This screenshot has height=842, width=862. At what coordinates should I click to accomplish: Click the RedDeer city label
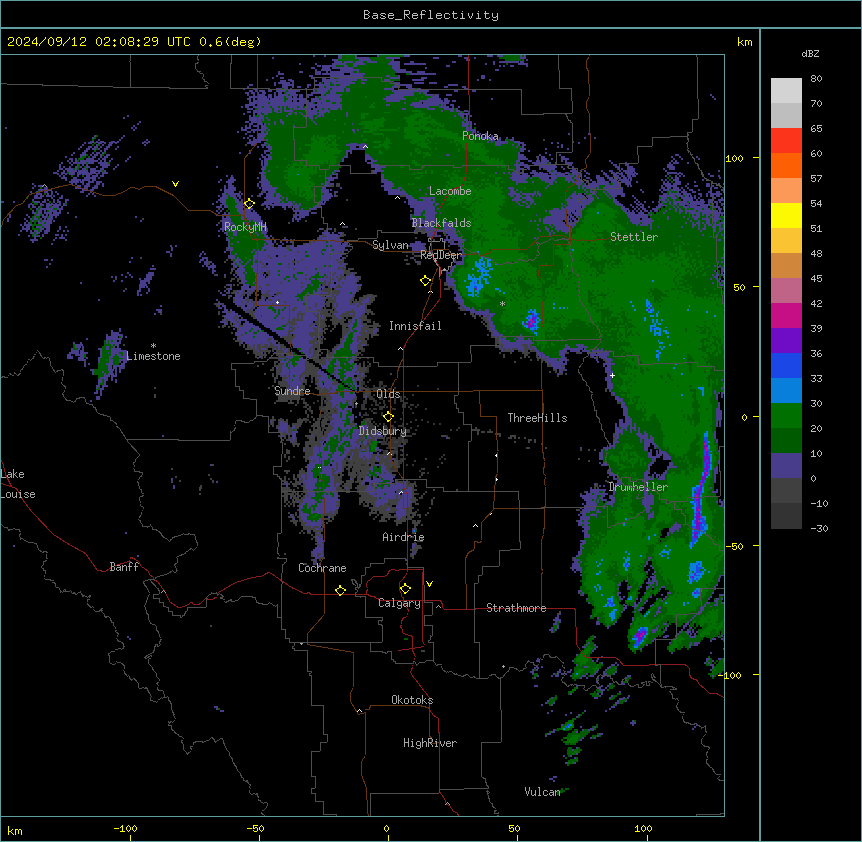click(x=441, y=255)
